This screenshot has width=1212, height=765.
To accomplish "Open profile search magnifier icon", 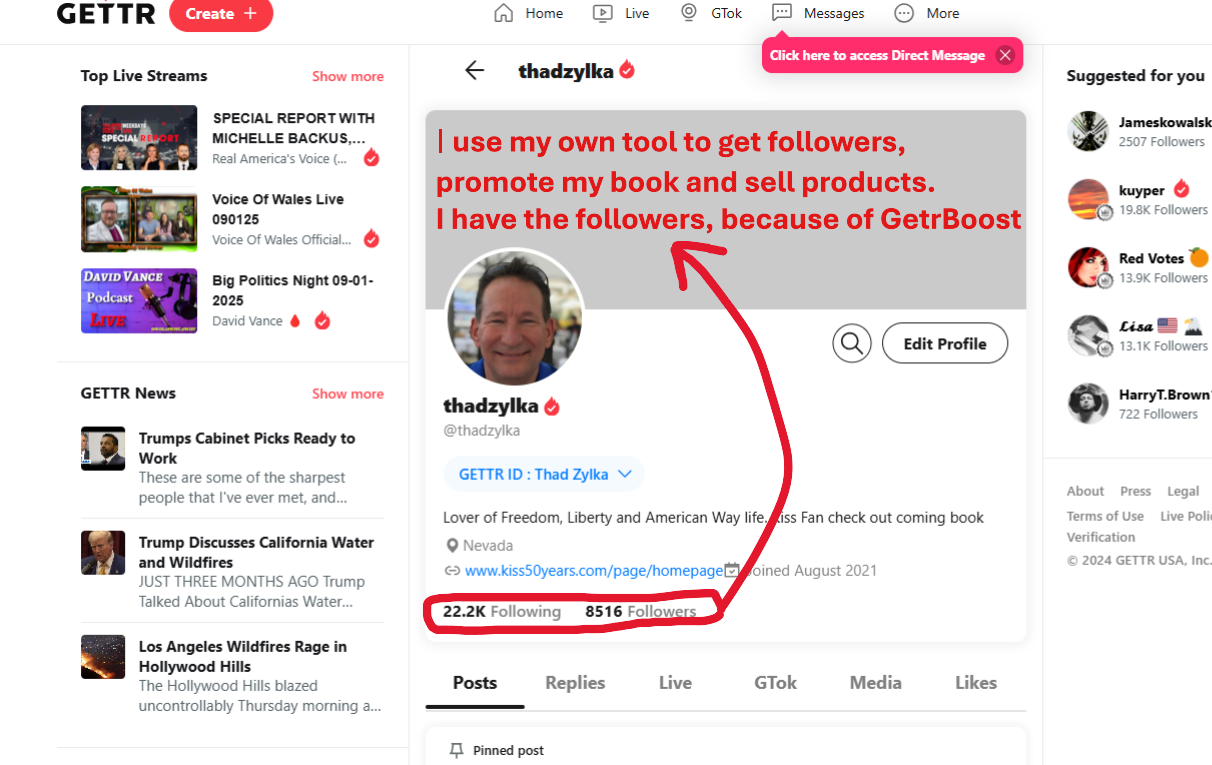I will pos(852,343).
